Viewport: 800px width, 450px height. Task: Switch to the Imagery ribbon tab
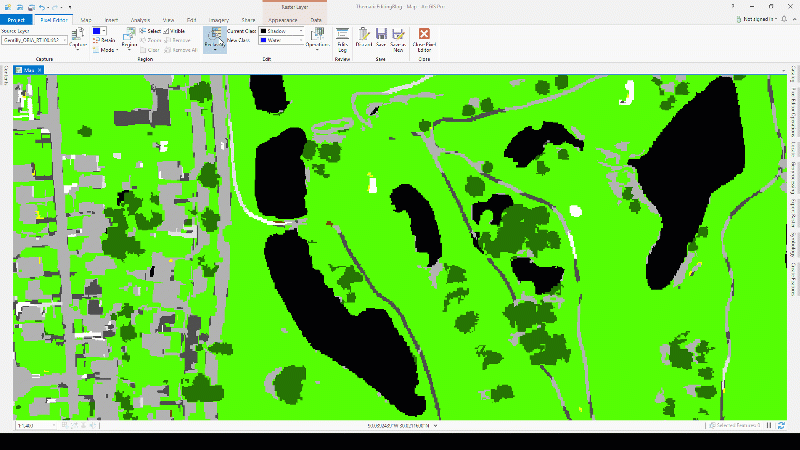219,20
